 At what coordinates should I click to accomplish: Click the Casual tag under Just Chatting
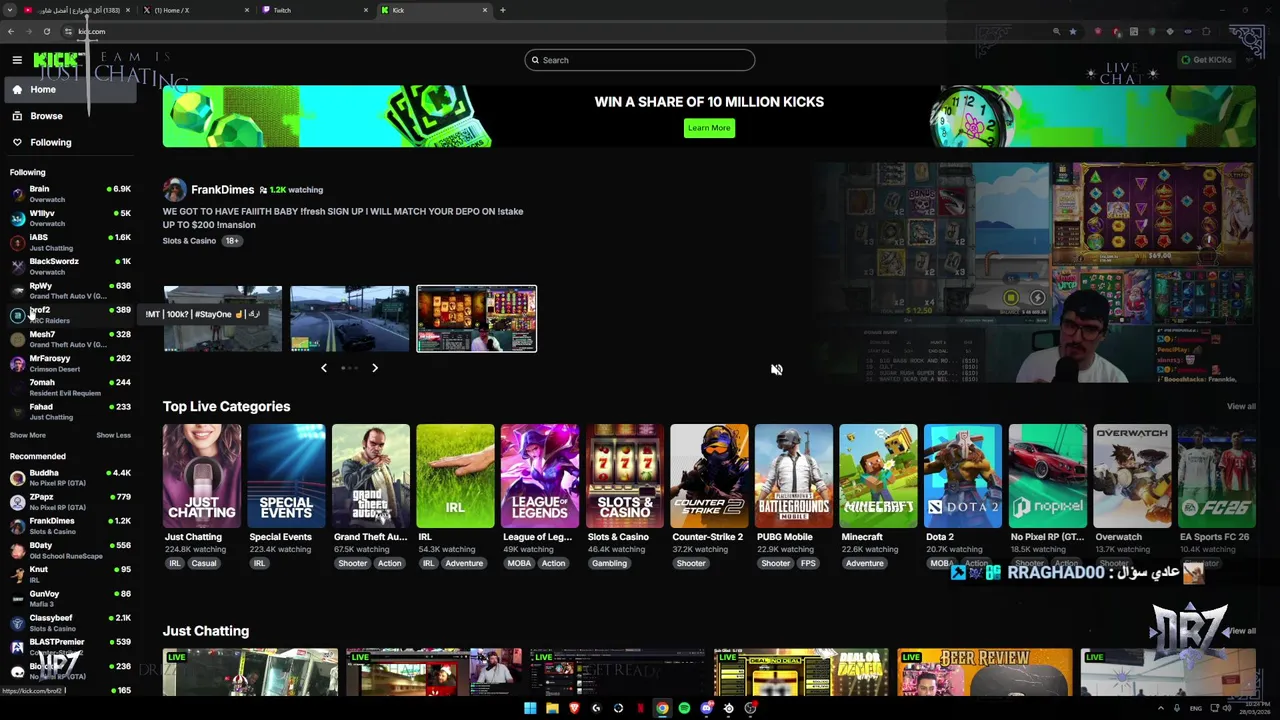[204, 563]
